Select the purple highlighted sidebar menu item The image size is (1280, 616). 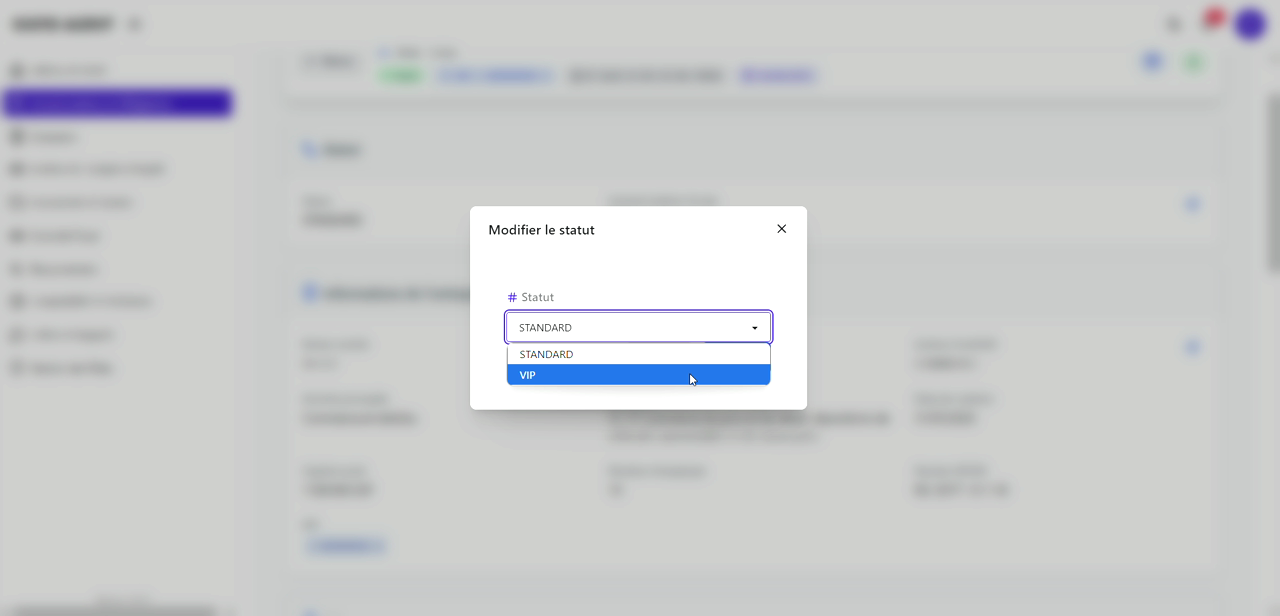pyautogui.click(x=118, y=103)
